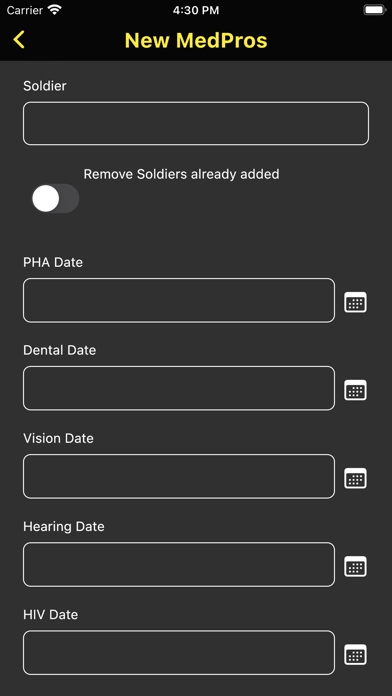
Task: Tap the New MedPros page title
Action: coord(196,40)
